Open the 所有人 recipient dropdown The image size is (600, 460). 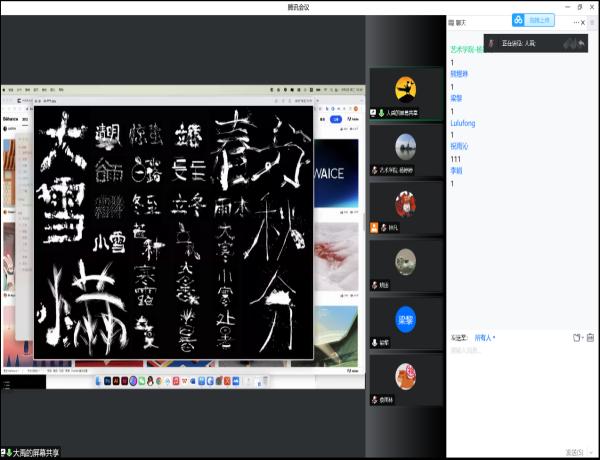click(485, 338)
